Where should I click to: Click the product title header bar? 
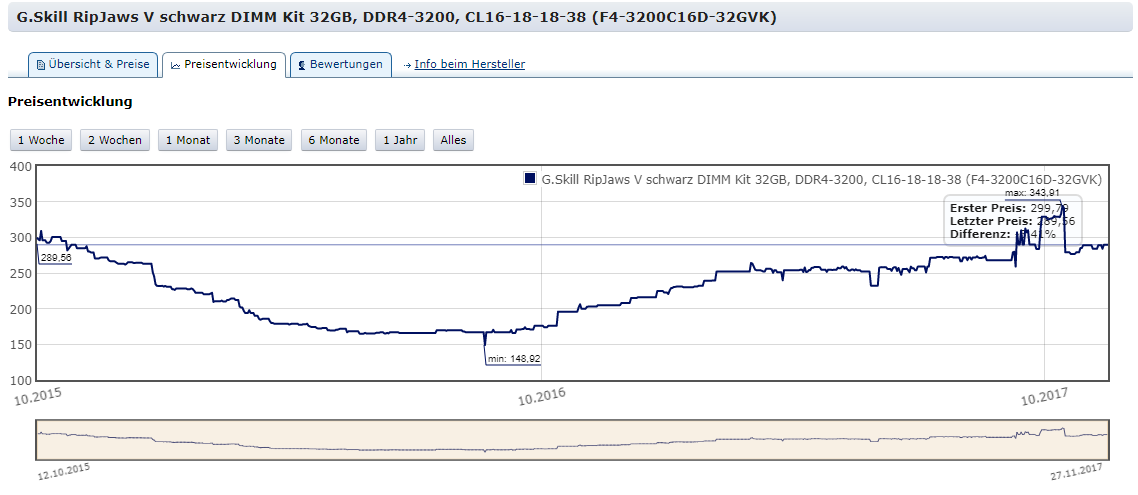[x=570, y=18]
